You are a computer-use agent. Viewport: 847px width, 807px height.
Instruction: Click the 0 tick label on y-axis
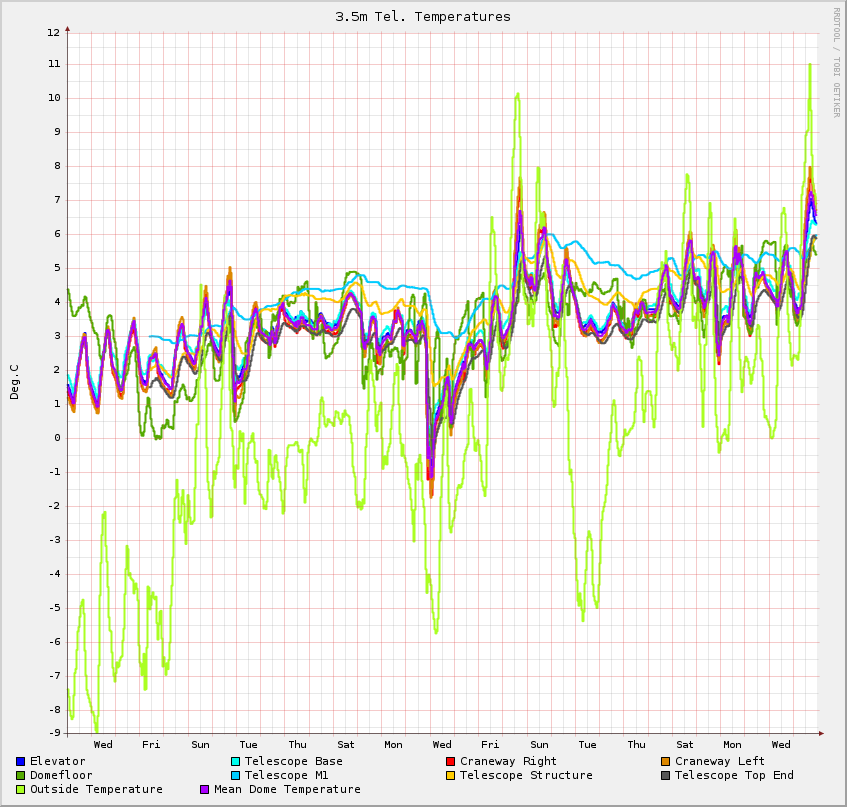[56, 438]
